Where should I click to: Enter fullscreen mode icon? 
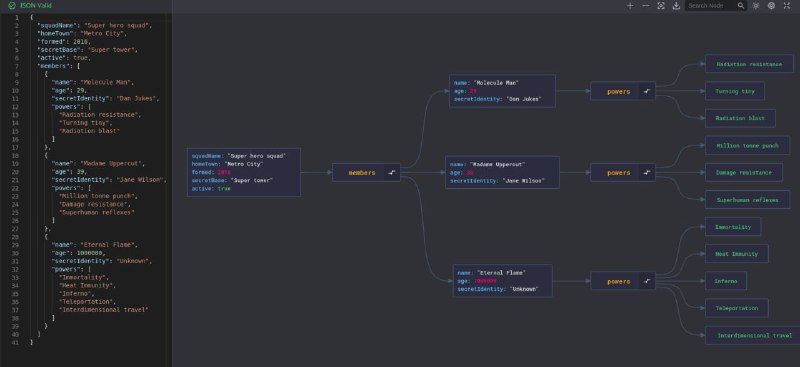tap(786, 6)
